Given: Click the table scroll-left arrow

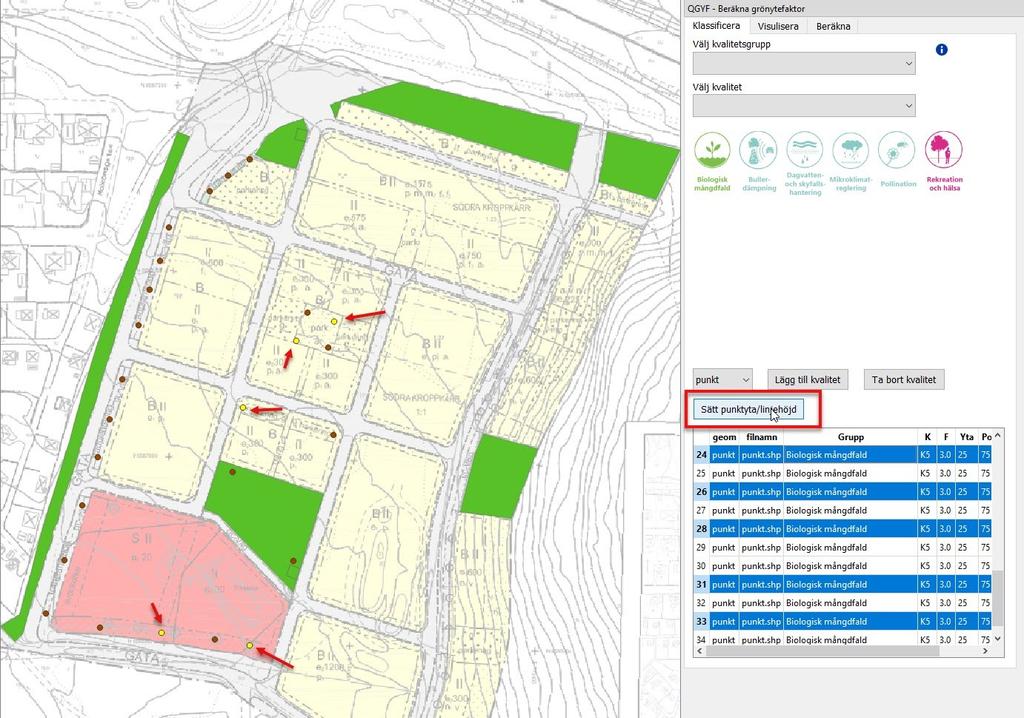Looking at the screenshot, I should (699, 651).
